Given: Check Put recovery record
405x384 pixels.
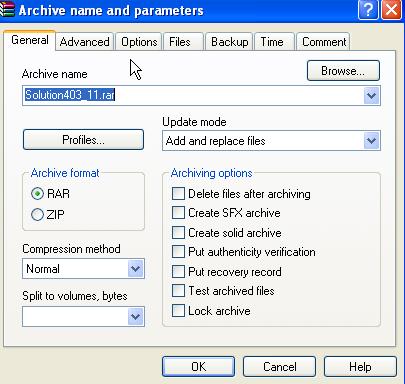Looking at the screenshot, I should (x=178, y=271).
